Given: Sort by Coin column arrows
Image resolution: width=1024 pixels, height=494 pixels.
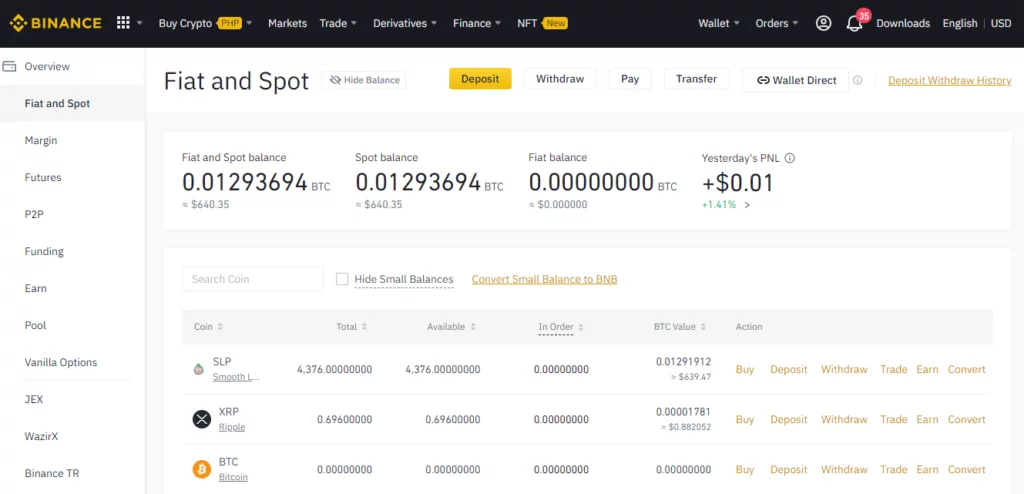Looking at the screenshot, I should point(220,327).
